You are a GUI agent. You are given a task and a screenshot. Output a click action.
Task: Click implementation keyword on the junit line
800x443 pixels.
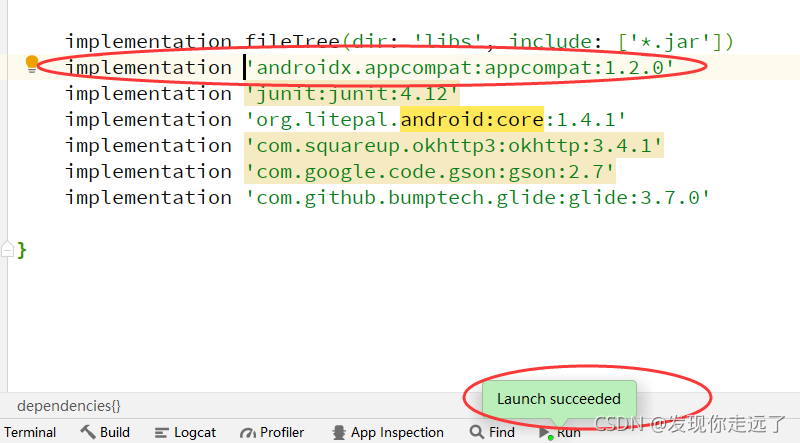click(x=148, y=93)
